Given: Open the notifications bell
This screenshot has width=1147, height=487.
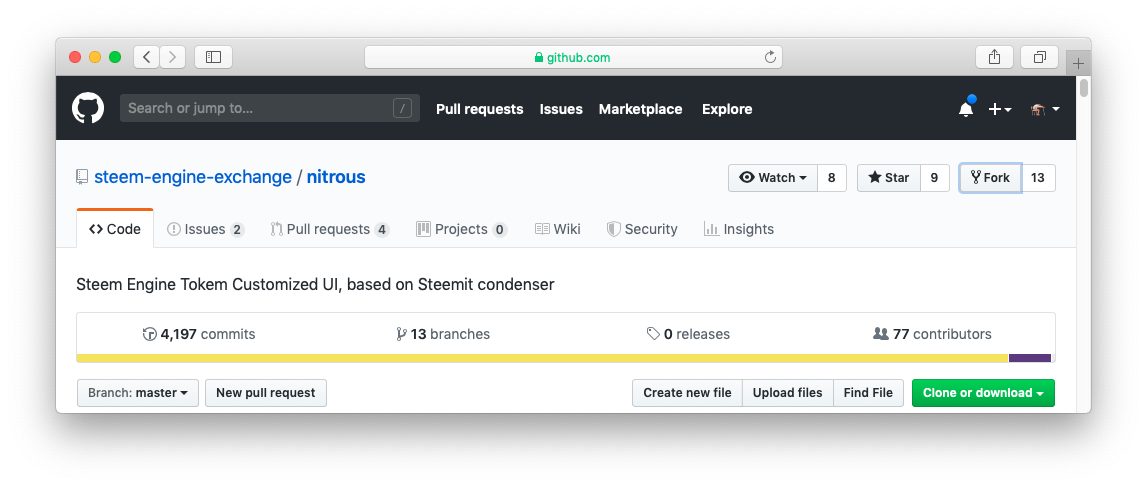Looking at the screenshot, I should (x=965, y=109).
